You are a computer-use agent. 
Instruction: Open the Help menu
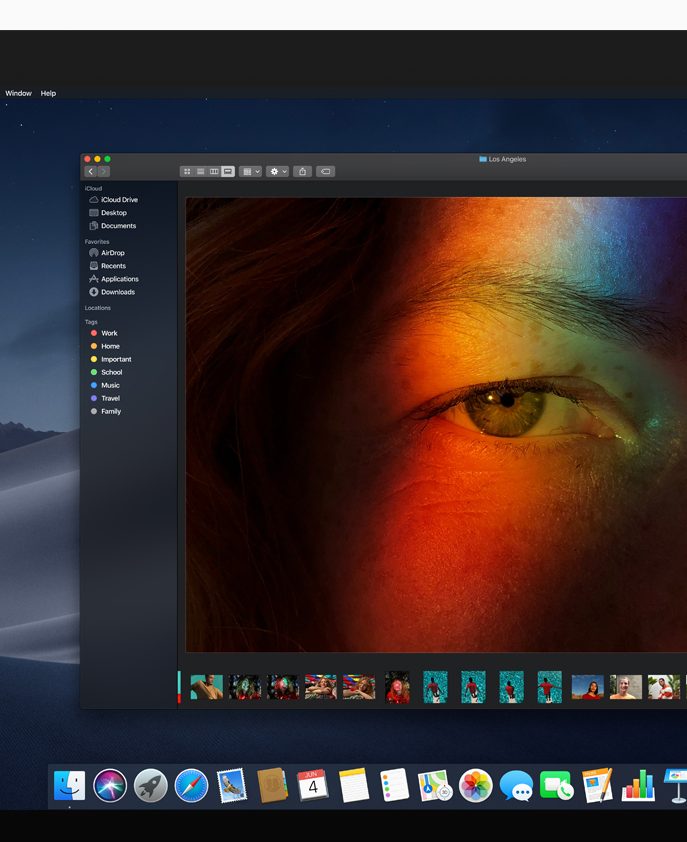[x=48, y=93]
